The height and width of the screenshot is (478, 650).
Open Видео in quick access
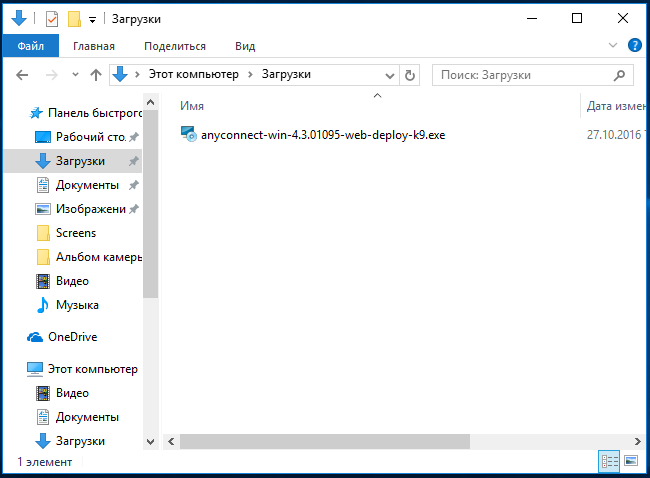point(72,281)
